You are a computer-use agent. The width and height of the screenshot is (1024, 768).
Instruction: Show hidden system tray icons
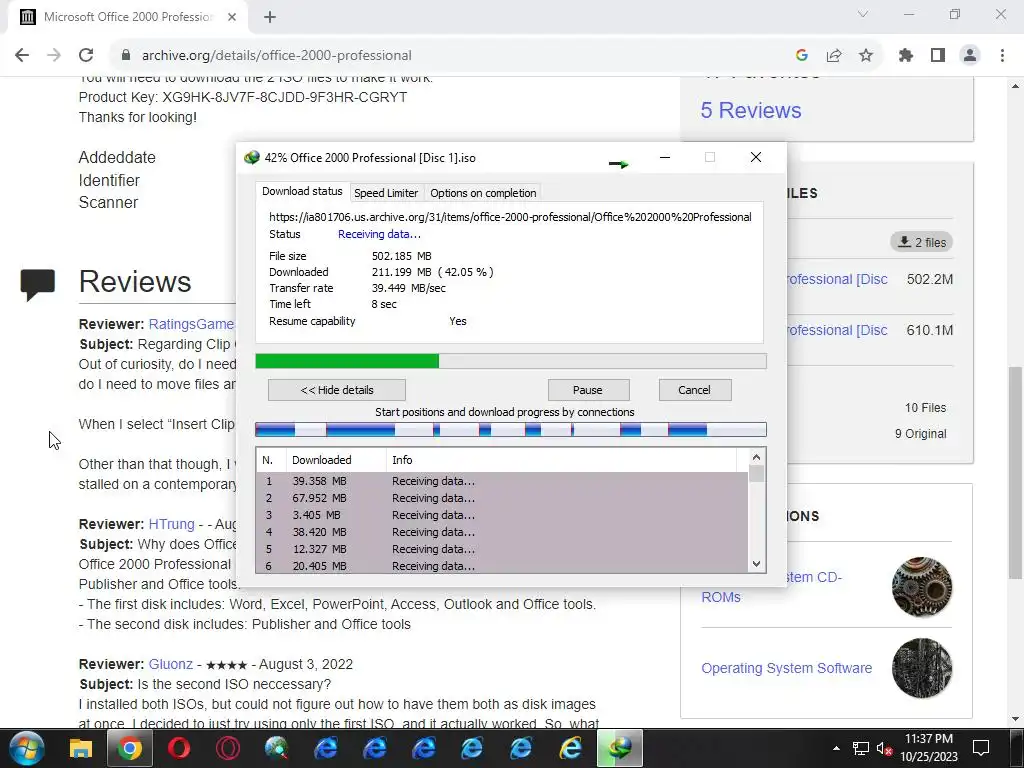pos(836,748)
